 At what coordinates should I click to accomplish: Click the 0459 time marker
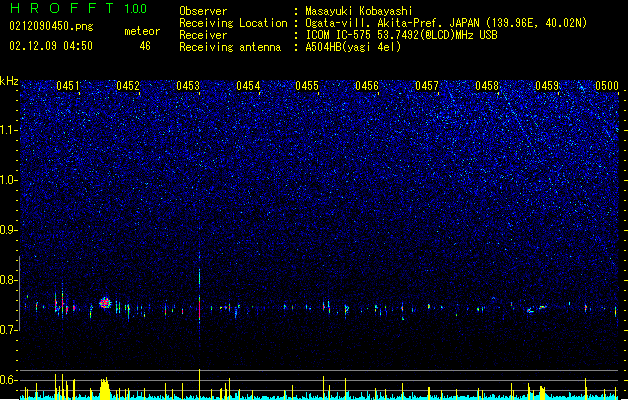pyautogui.click(x=547, y=85)
